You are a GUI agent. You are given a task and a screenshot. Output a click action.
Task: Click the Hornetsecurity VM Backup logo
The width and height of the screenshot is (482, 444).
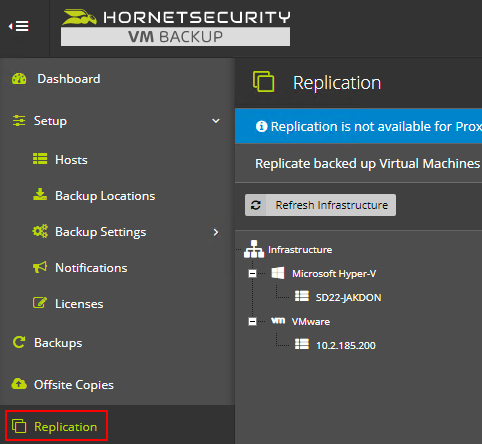(176, 28)
